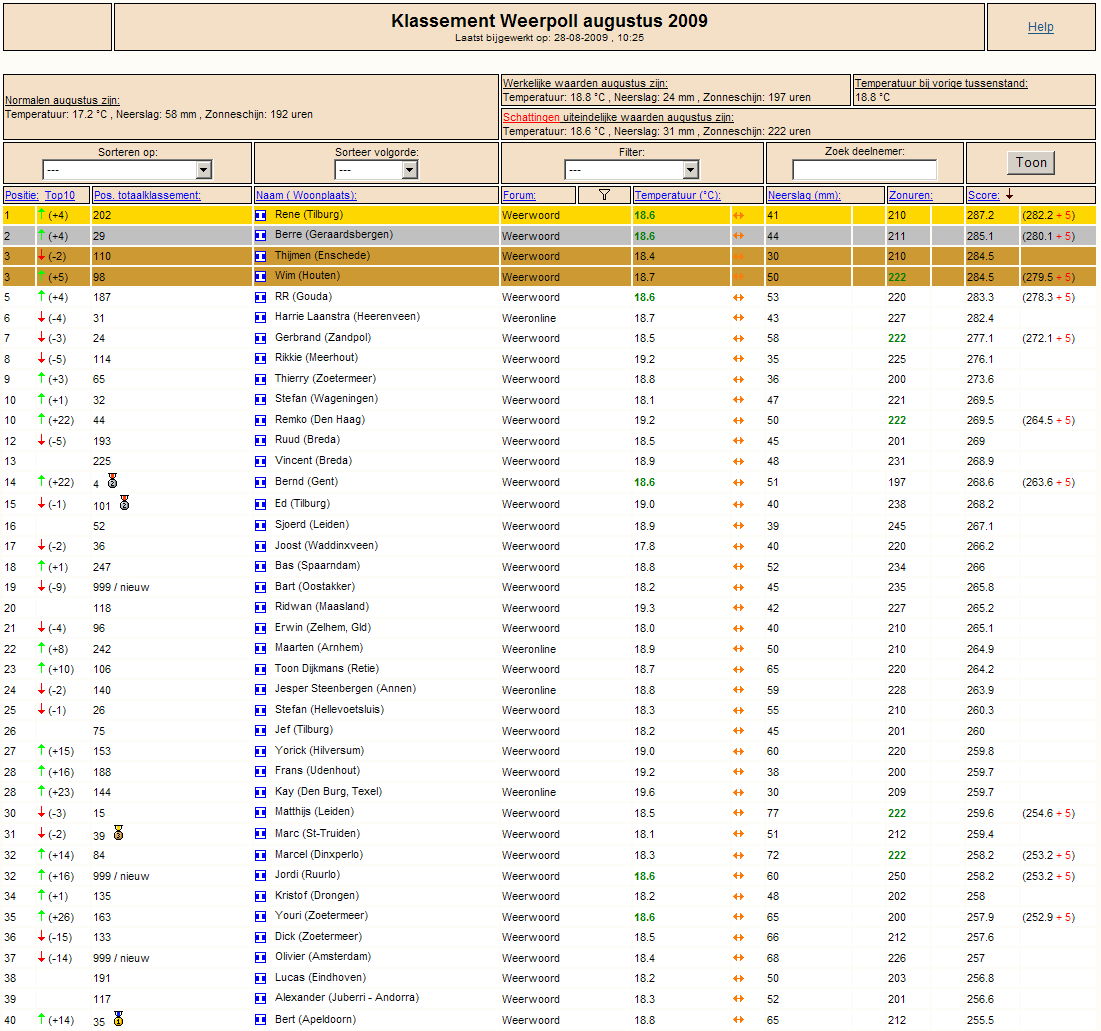Click the gold medal icon in Marc's row
The image size is (1101, 1031).
point(118,833)
